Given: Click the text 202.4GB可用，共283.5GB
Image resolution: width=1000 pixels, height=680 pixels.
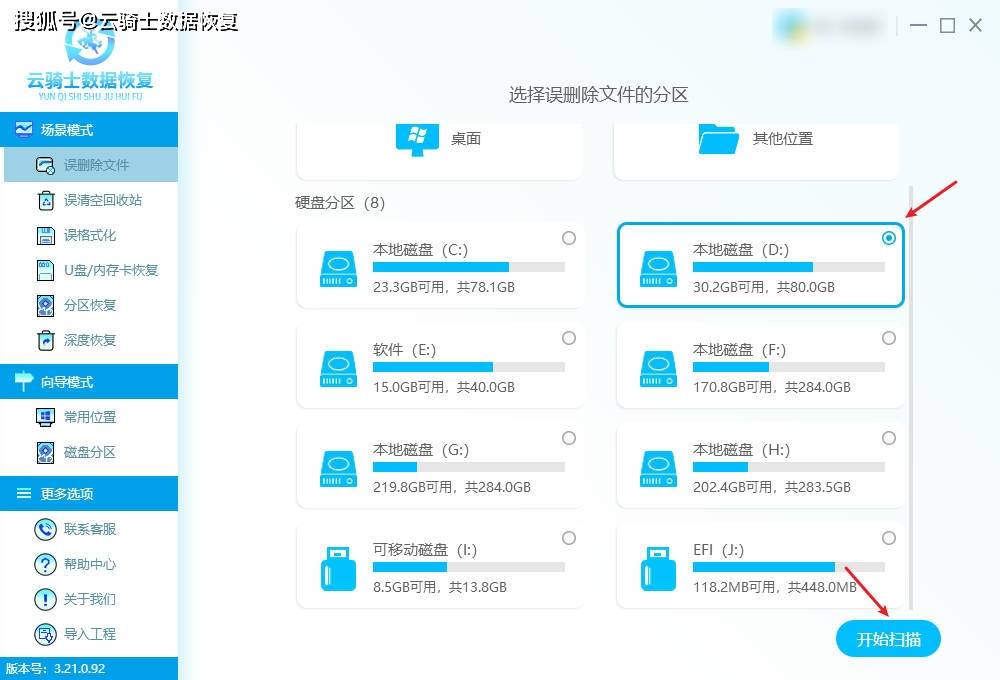Looking at the screenshot, I should (772, 487).
